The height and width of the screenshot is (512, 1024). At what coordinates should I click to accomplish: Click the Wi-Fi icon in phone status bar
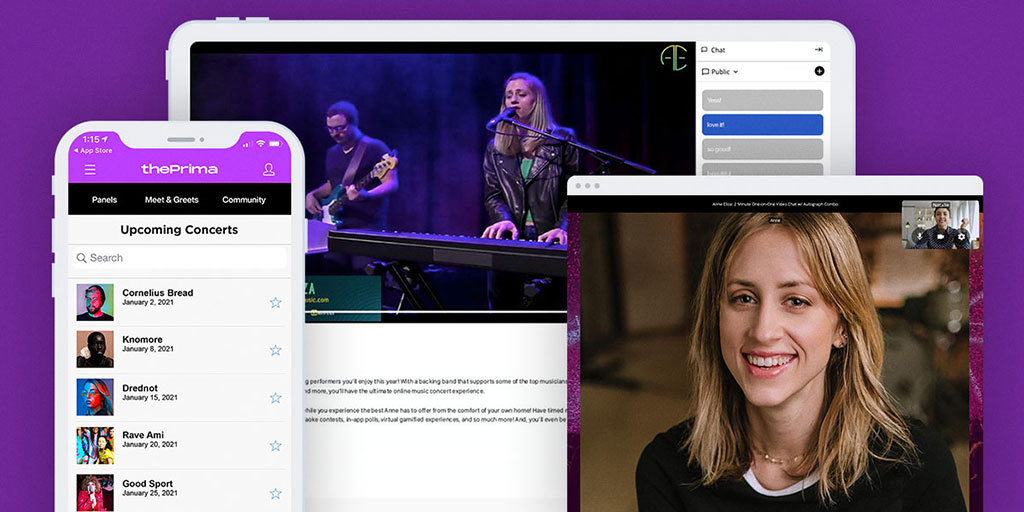point(261,143)
